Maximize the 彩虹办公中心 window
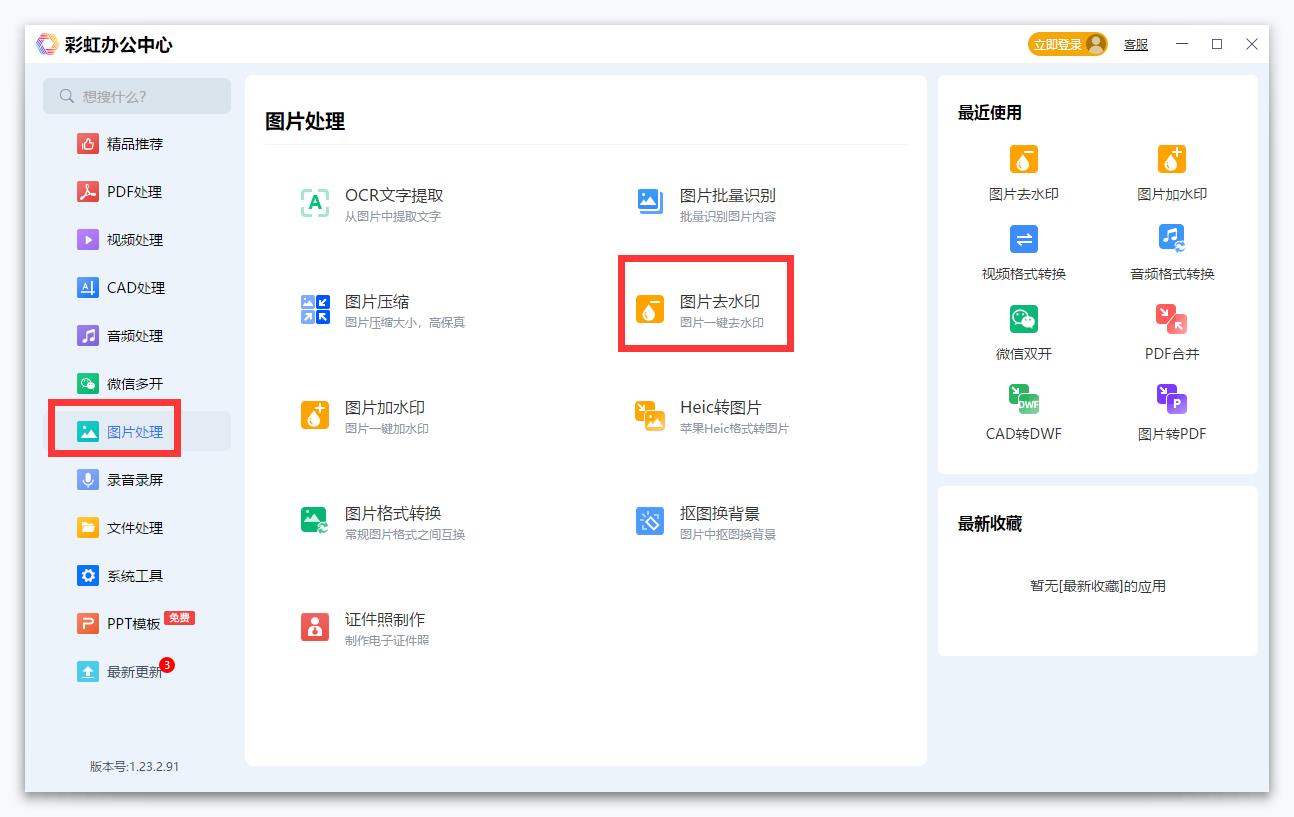1294x817 pixels. (x=1217, y=44)
